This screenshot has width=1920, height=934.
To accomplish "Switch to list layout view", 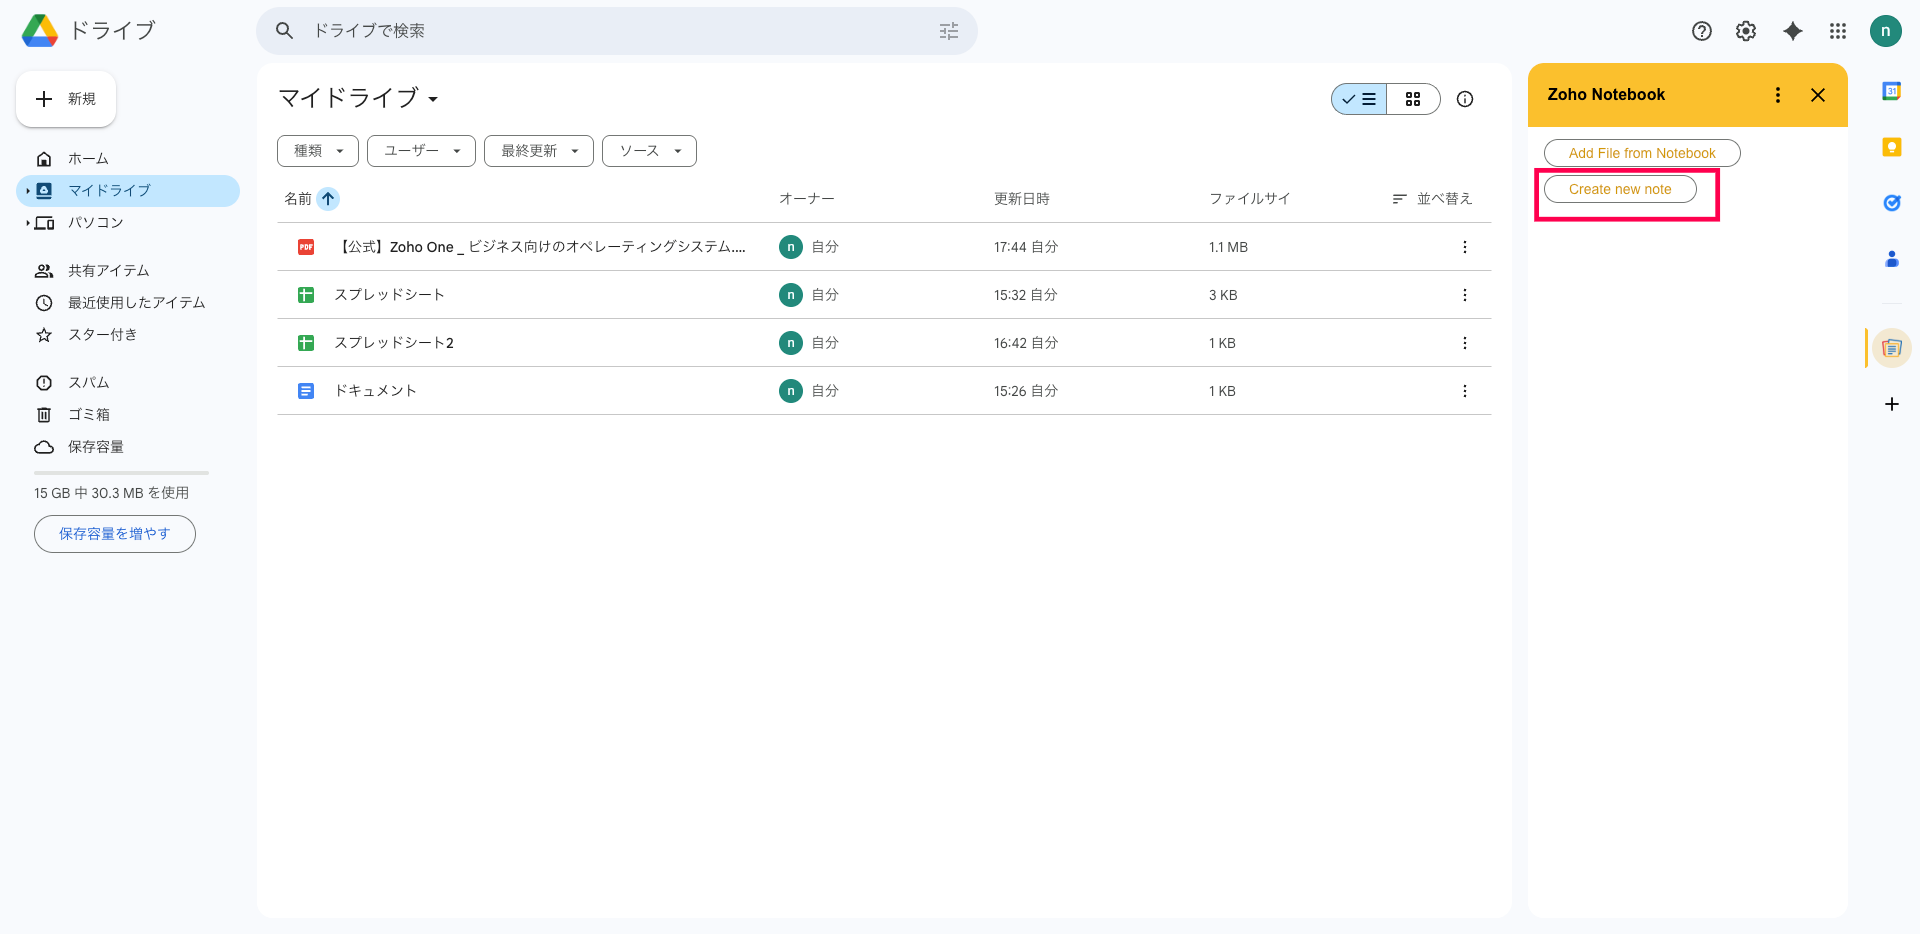I will click(x=1359, y=99).
